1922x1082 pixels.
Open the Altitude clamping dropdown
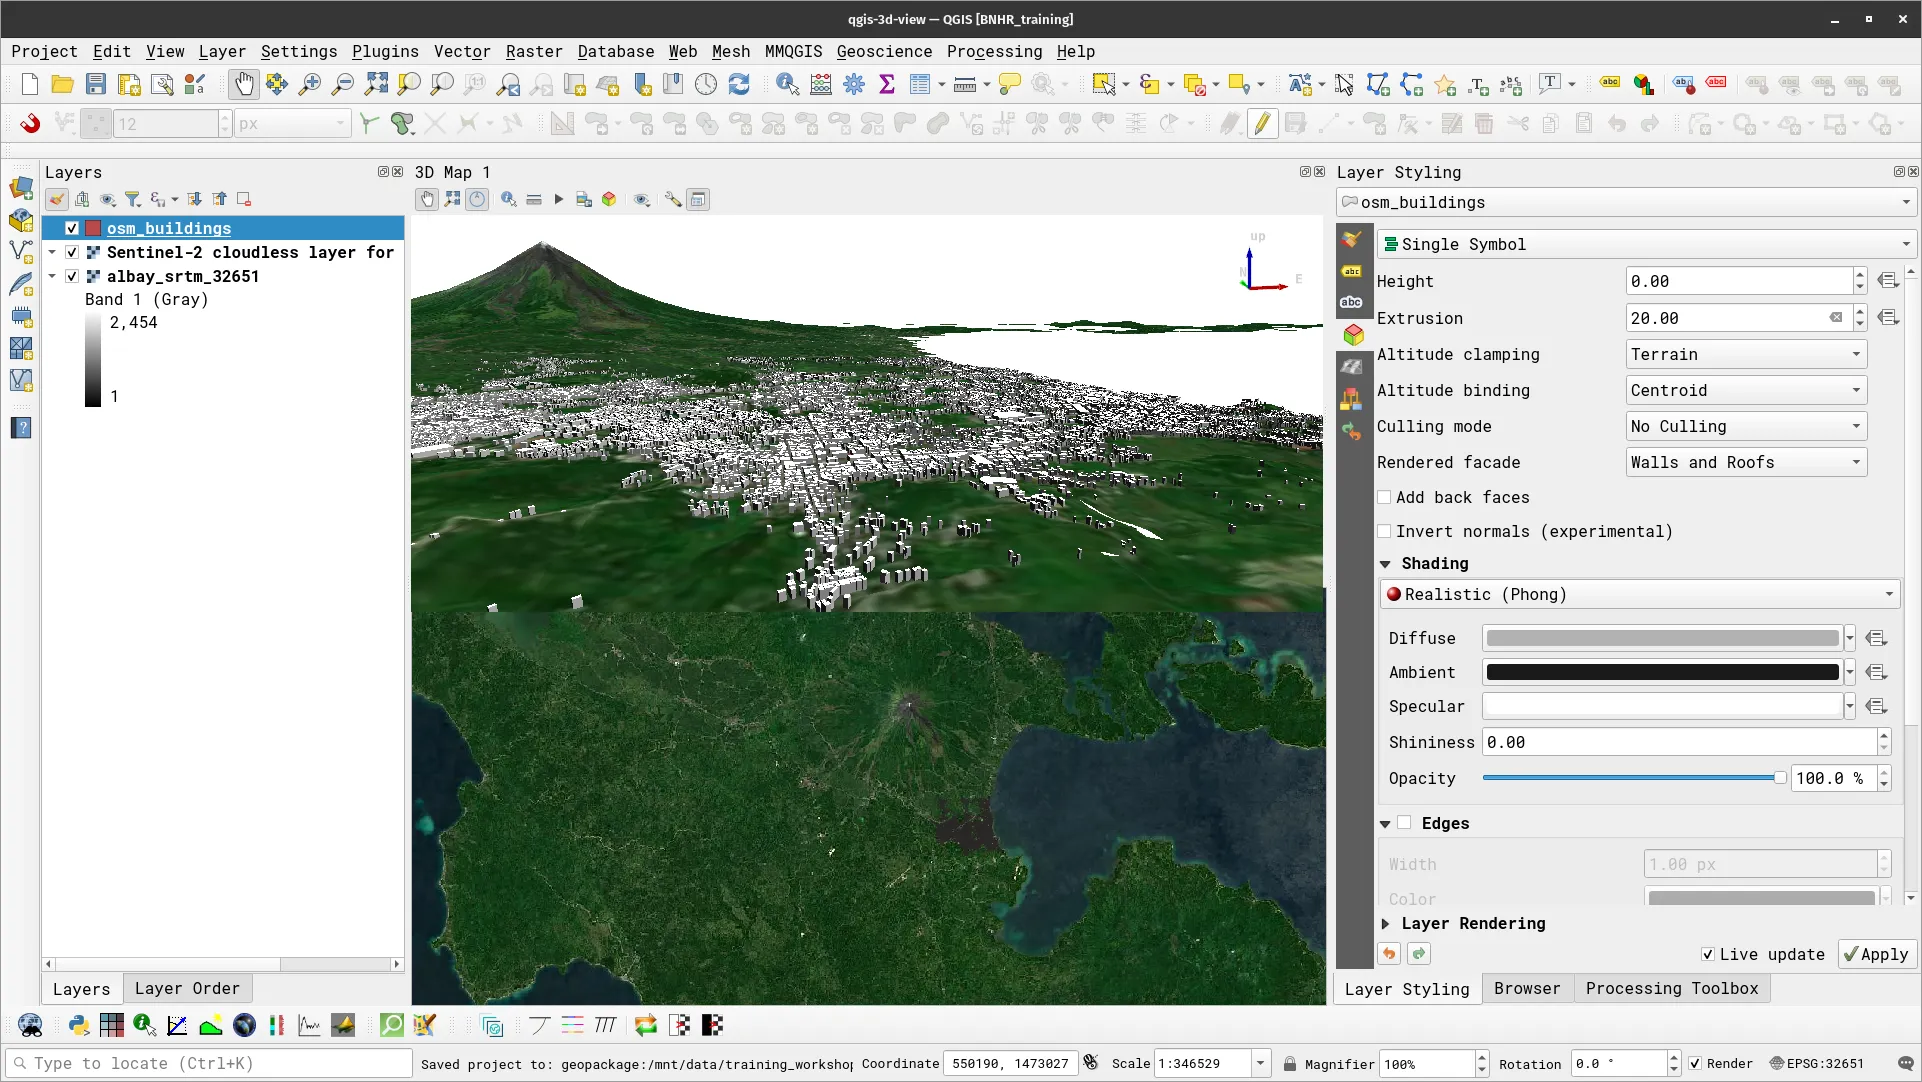[x=1744, y=354]
